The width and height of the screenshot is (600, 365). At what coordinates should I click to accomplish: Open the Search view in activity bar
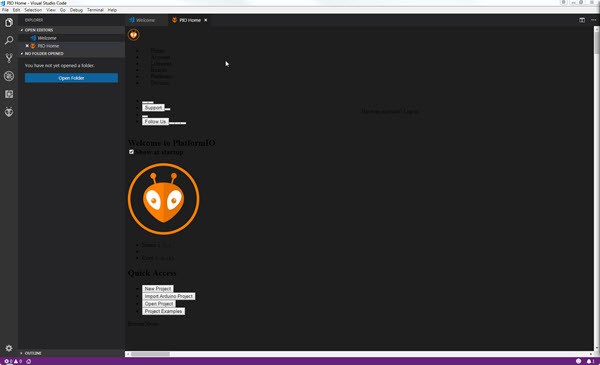[9, 40]
